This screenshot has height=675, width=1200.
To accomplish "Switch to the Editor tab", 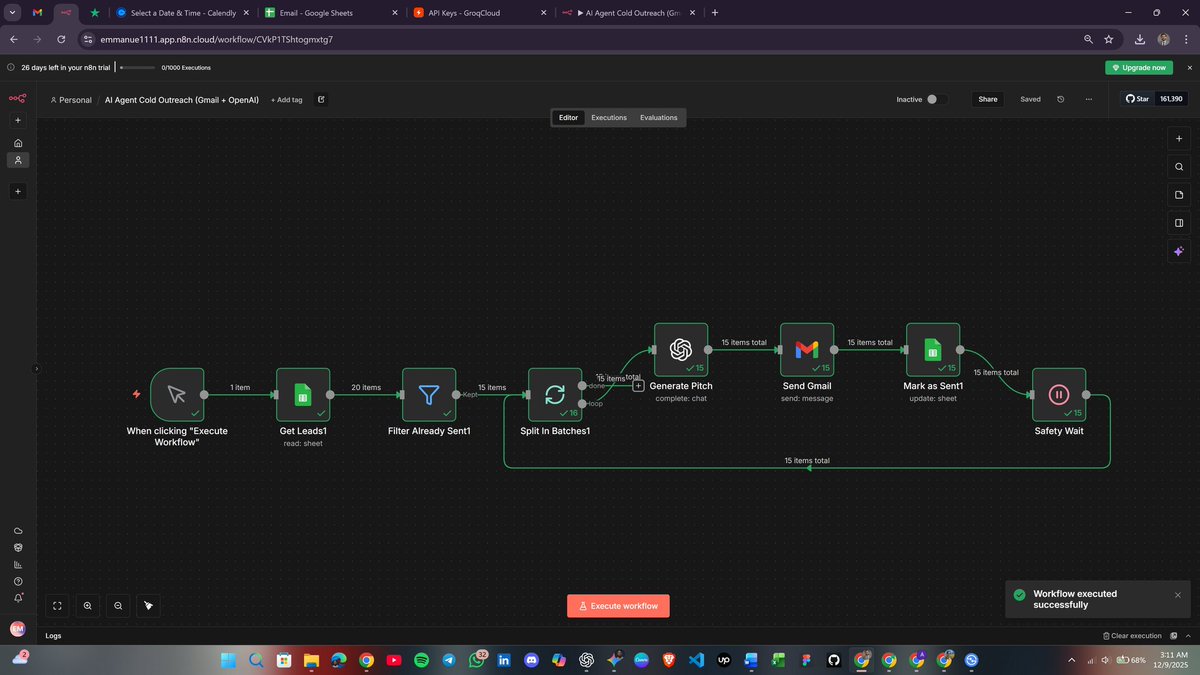I will point(568,117).
